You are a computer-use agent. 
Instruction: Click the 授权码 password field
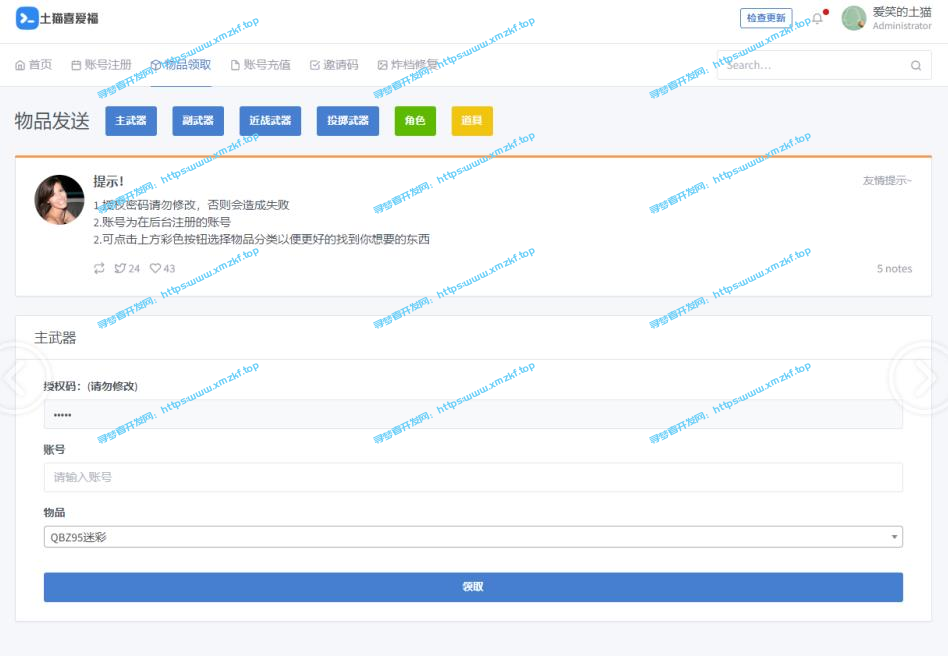point(473,414)
